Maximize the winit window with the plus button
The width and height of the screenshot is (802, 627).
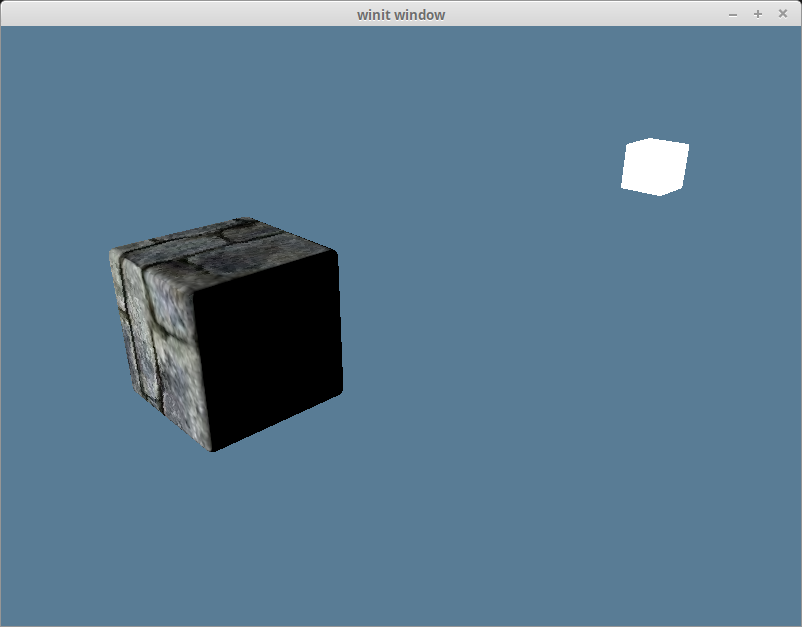(x=757, y=14)
